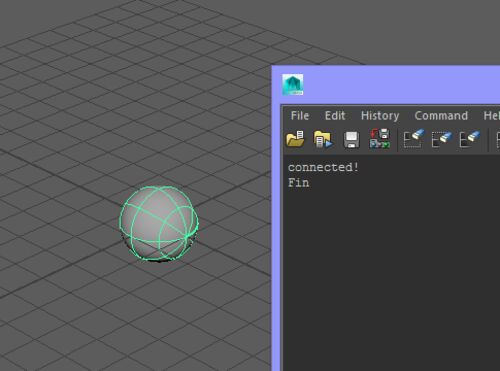Open the History menu

coord(380,116)
